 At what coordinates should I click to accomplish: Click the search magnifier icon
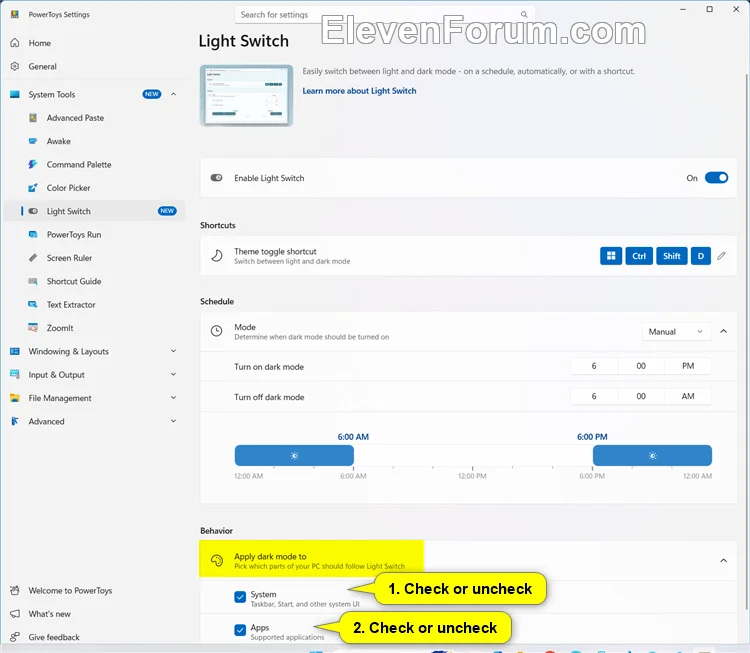point(524,15)
